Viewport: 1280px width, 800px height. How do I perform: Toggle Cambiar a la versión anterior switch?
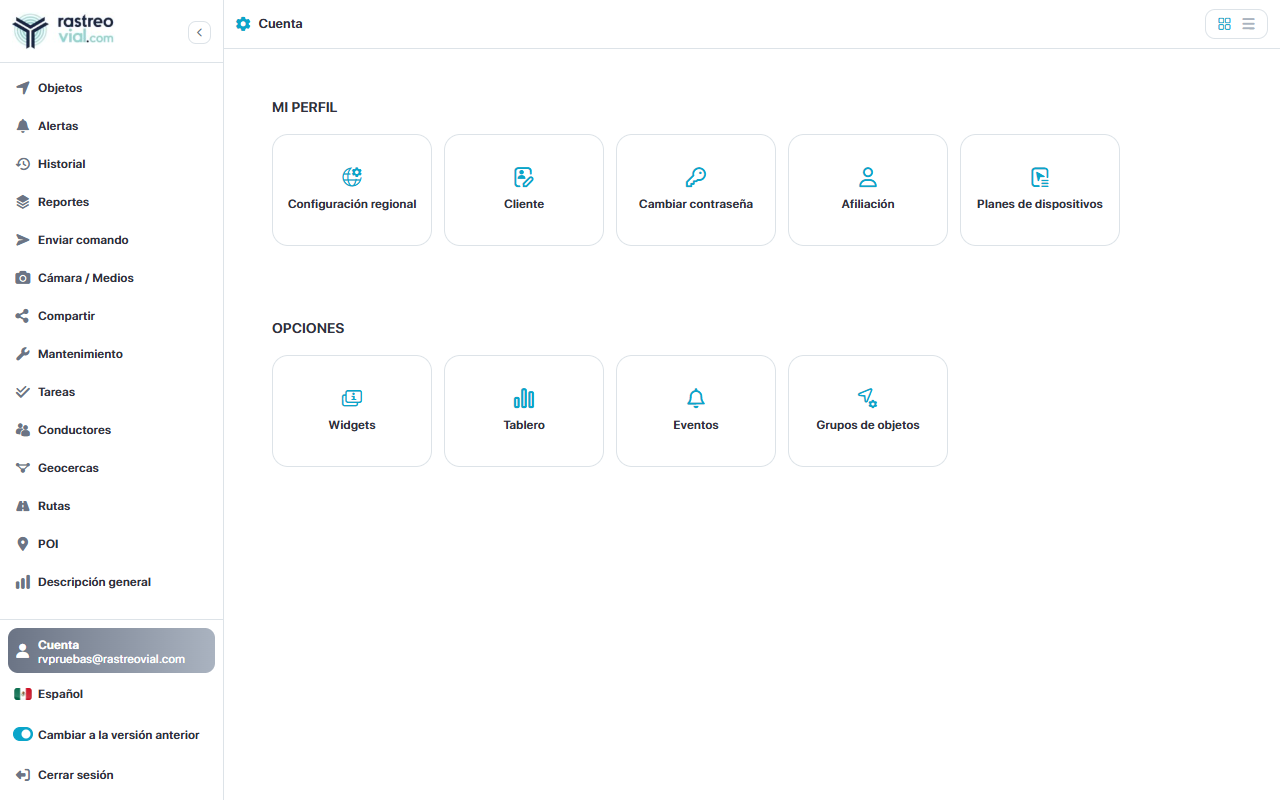click(23, 734)
